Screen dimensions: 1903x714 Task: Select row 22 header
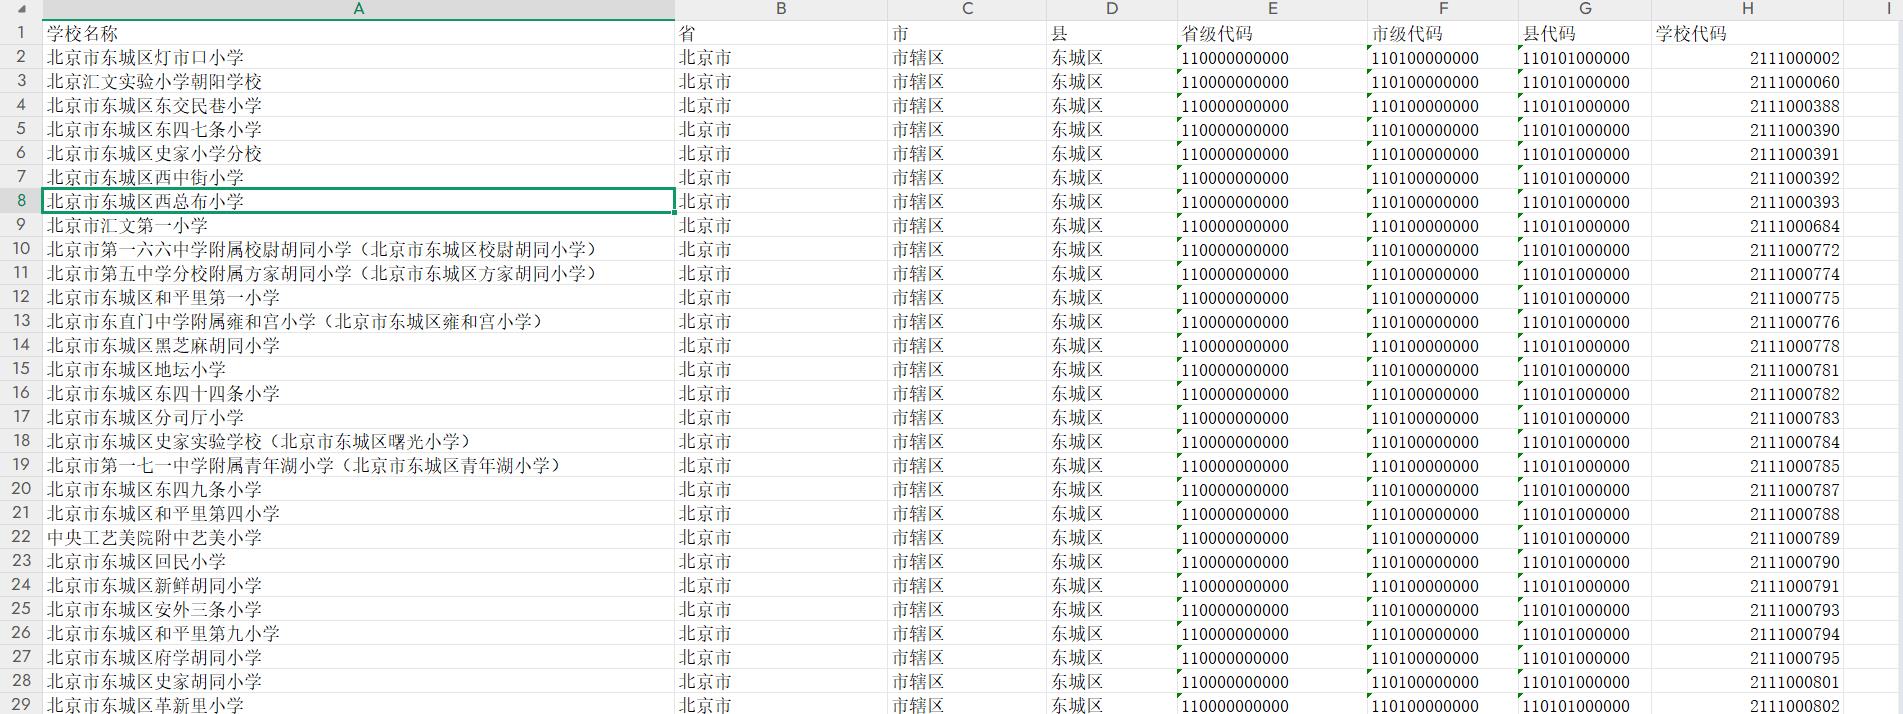click(21, 537)
